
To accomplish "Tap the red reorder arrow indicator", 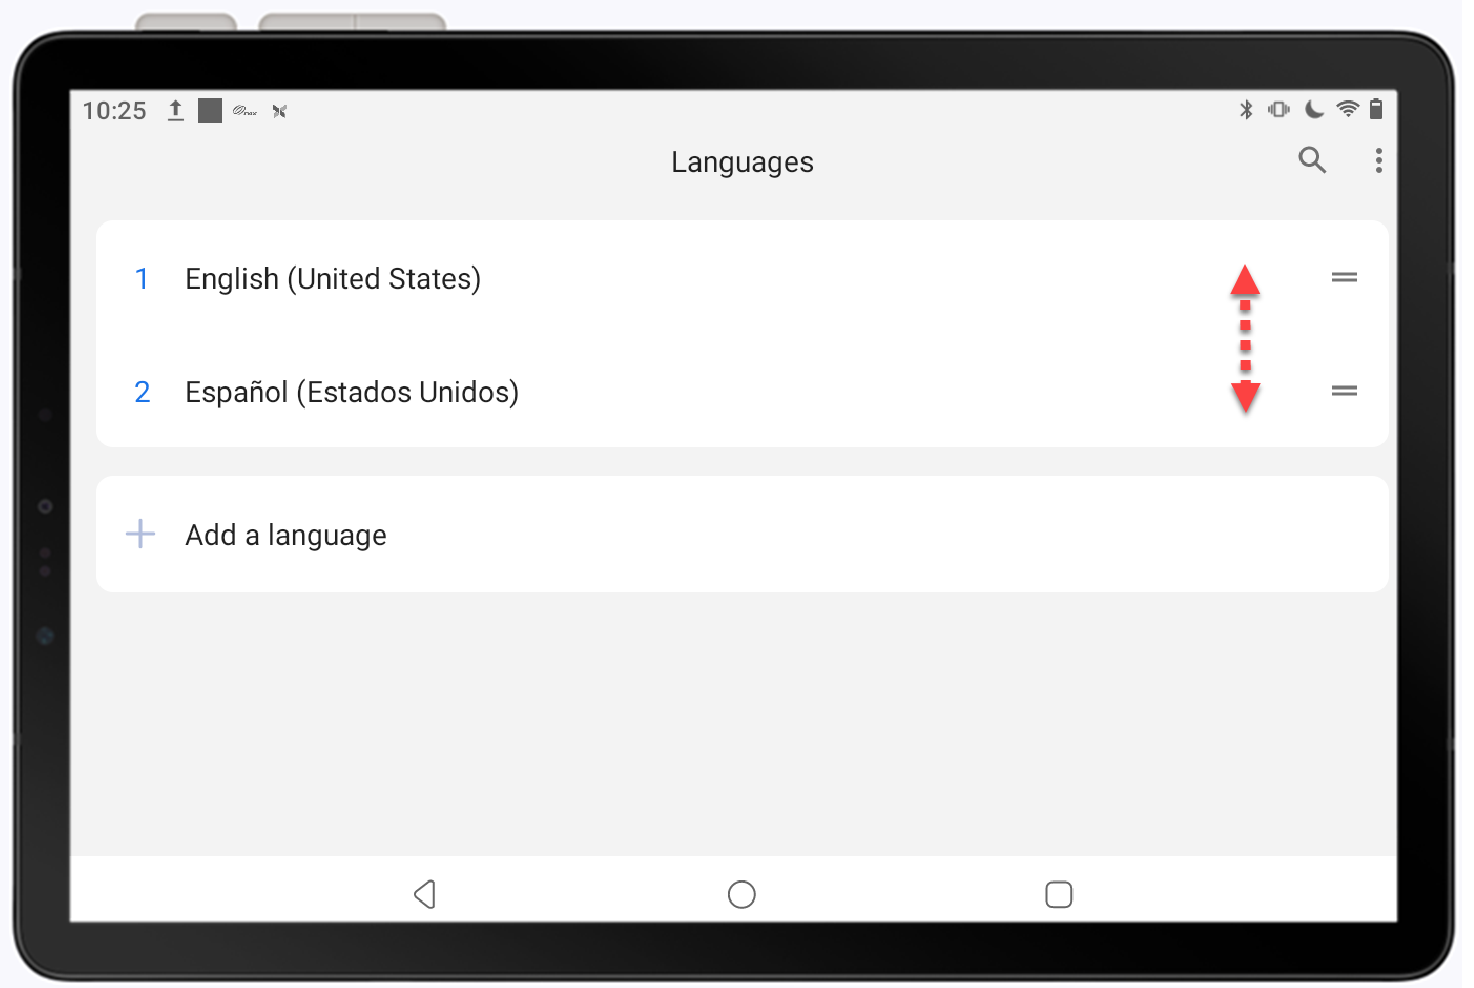I will coord(1245,338).
